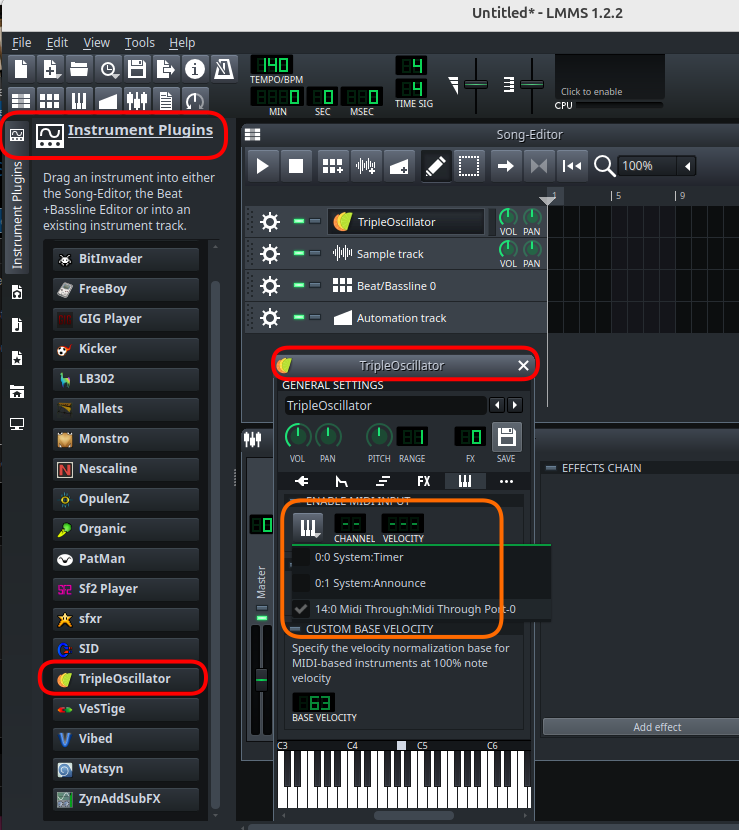Open TripleOscillator track settings gear
739x830 pixels.
tap(270, 222)
